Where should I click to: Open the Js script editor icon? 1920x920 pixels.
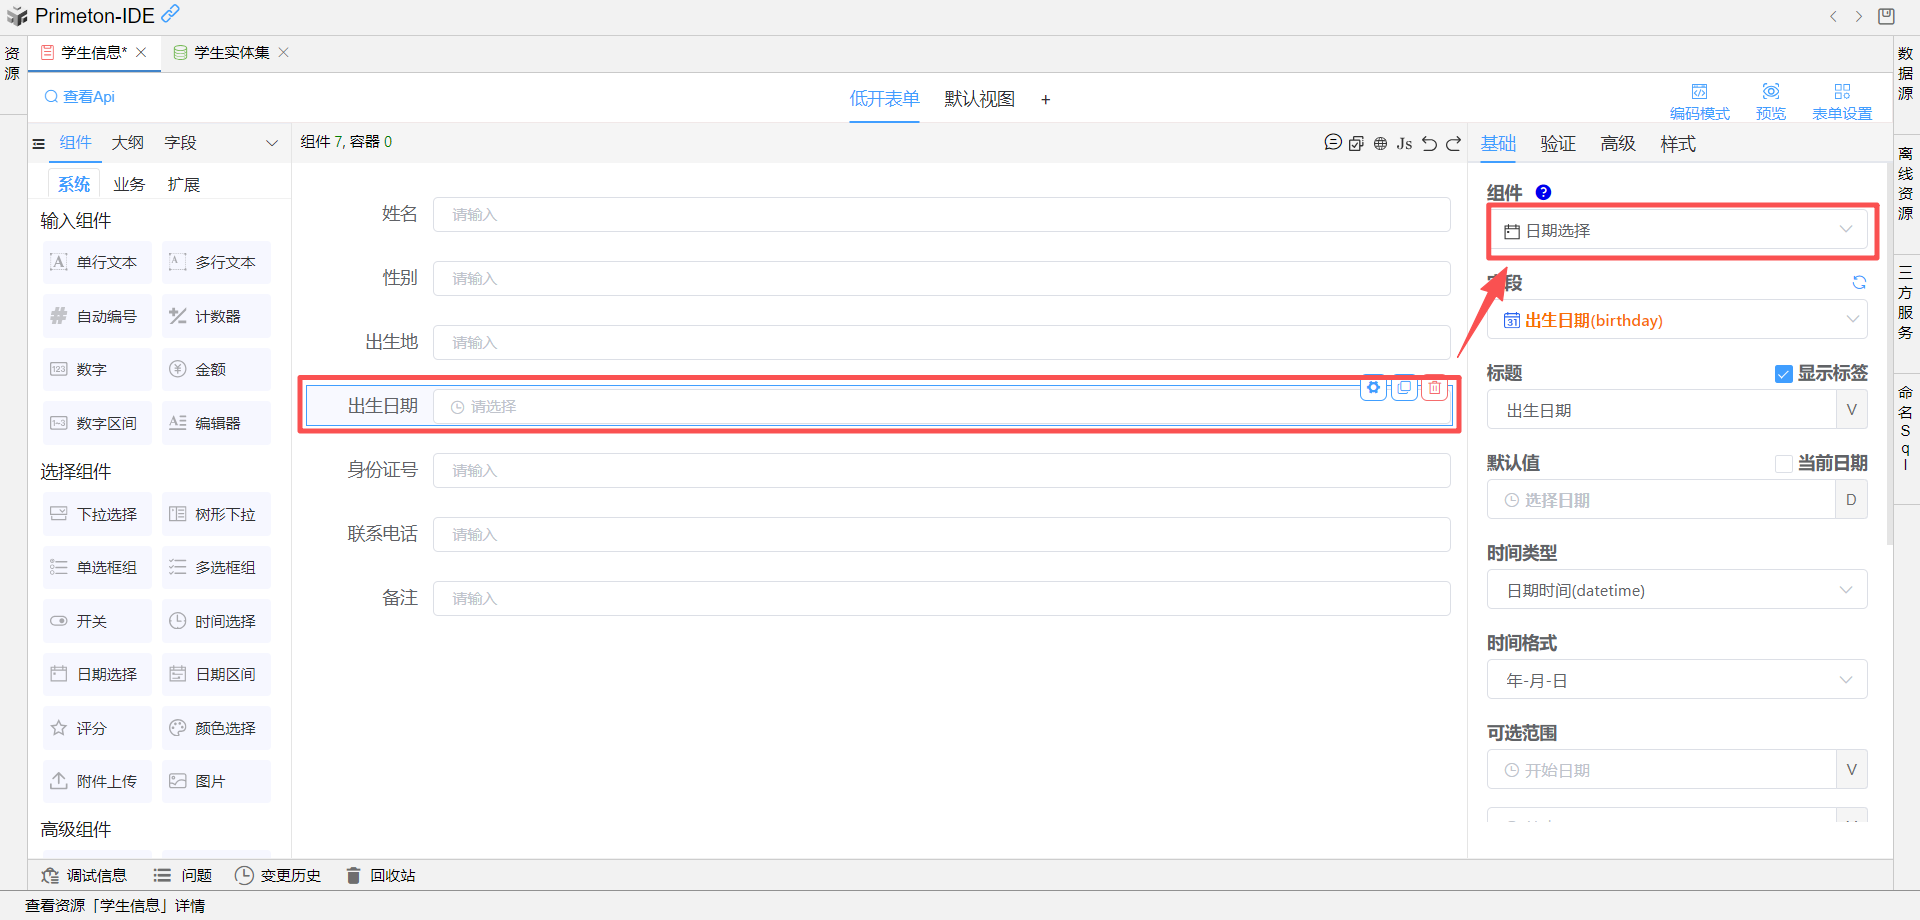click(x=1404, y=143)
